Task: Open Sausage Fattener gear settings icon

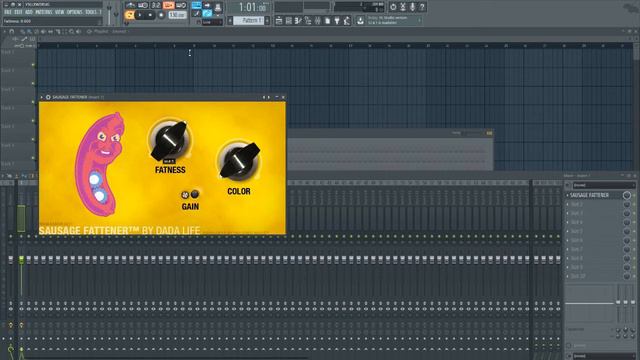Action: [x=48, y=97]
